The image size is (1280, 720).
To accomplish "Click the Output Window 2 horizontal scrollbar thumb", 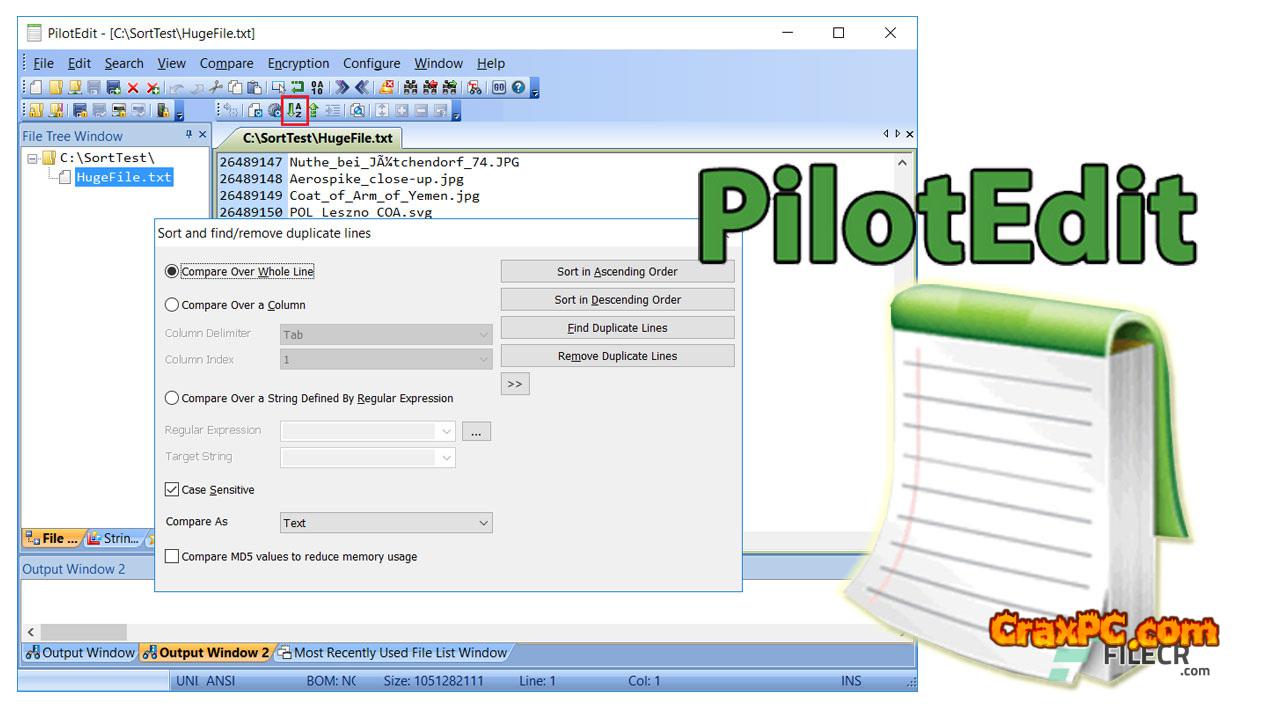I will click(x=84, y=632).
